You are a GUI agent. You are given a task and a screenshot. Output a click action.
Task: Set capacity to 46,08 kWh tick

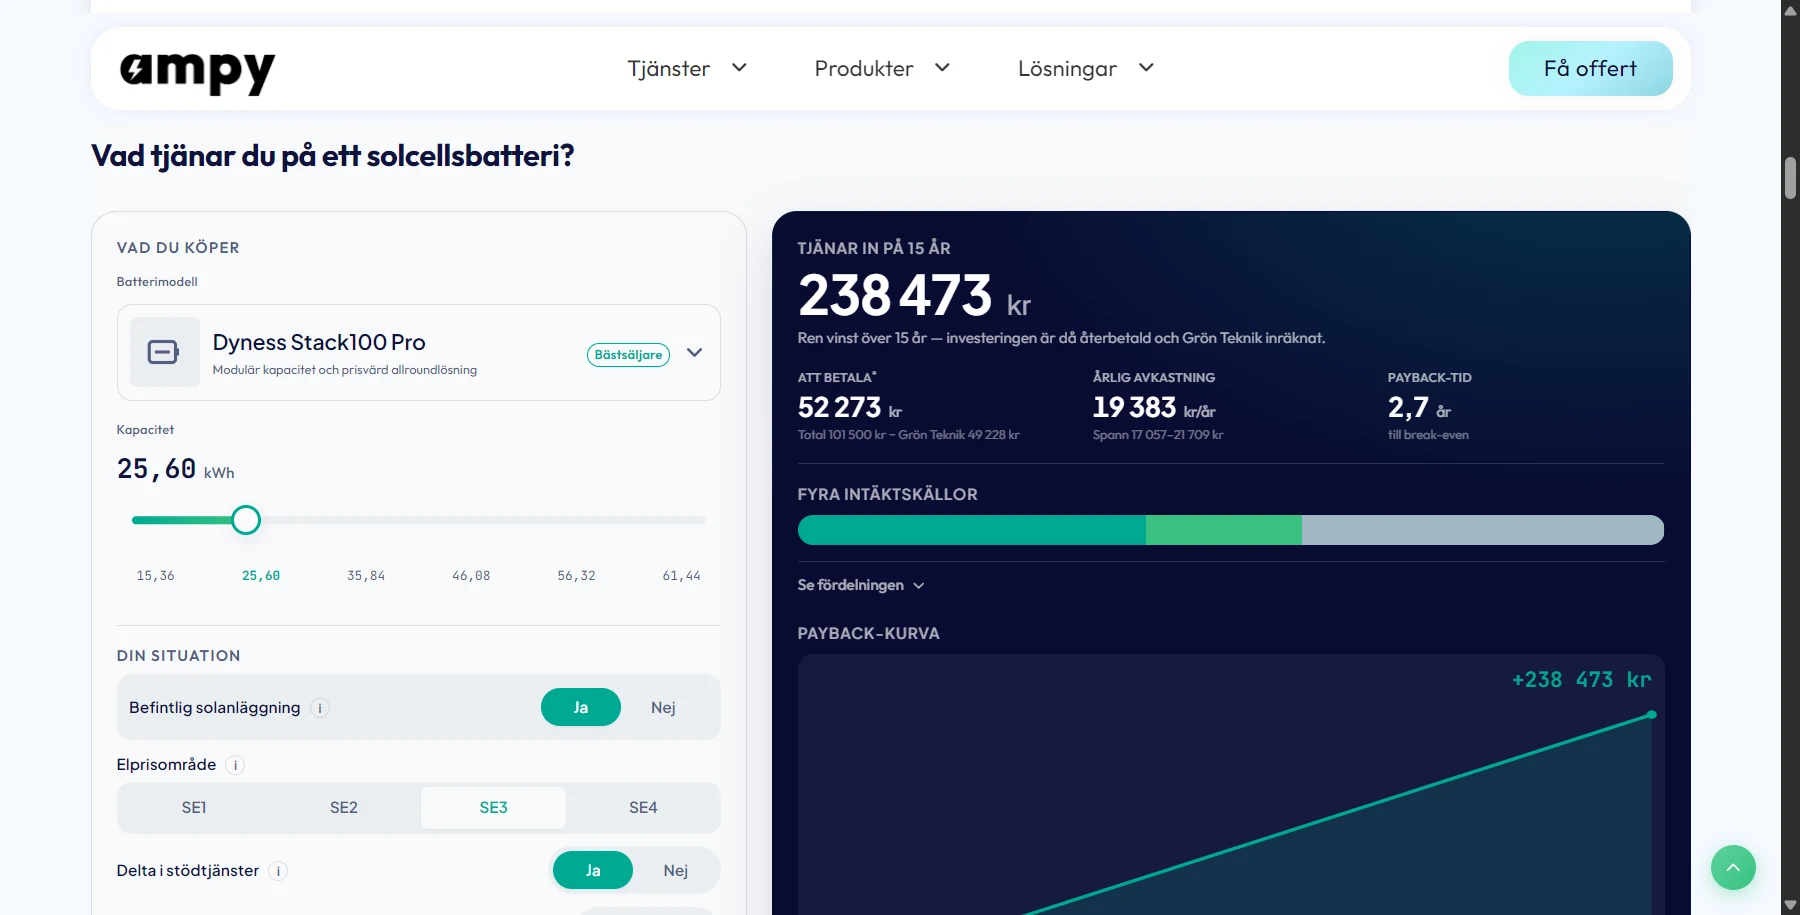click(471, 576)
